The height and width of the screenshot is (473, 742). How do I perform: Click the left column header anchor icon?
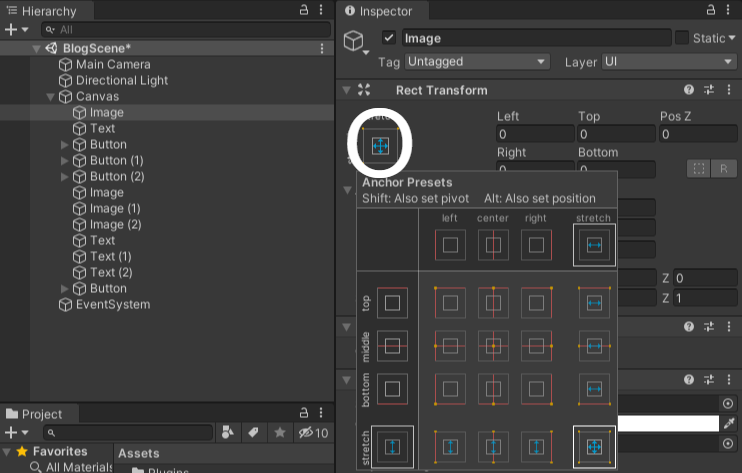click(450, 245)
